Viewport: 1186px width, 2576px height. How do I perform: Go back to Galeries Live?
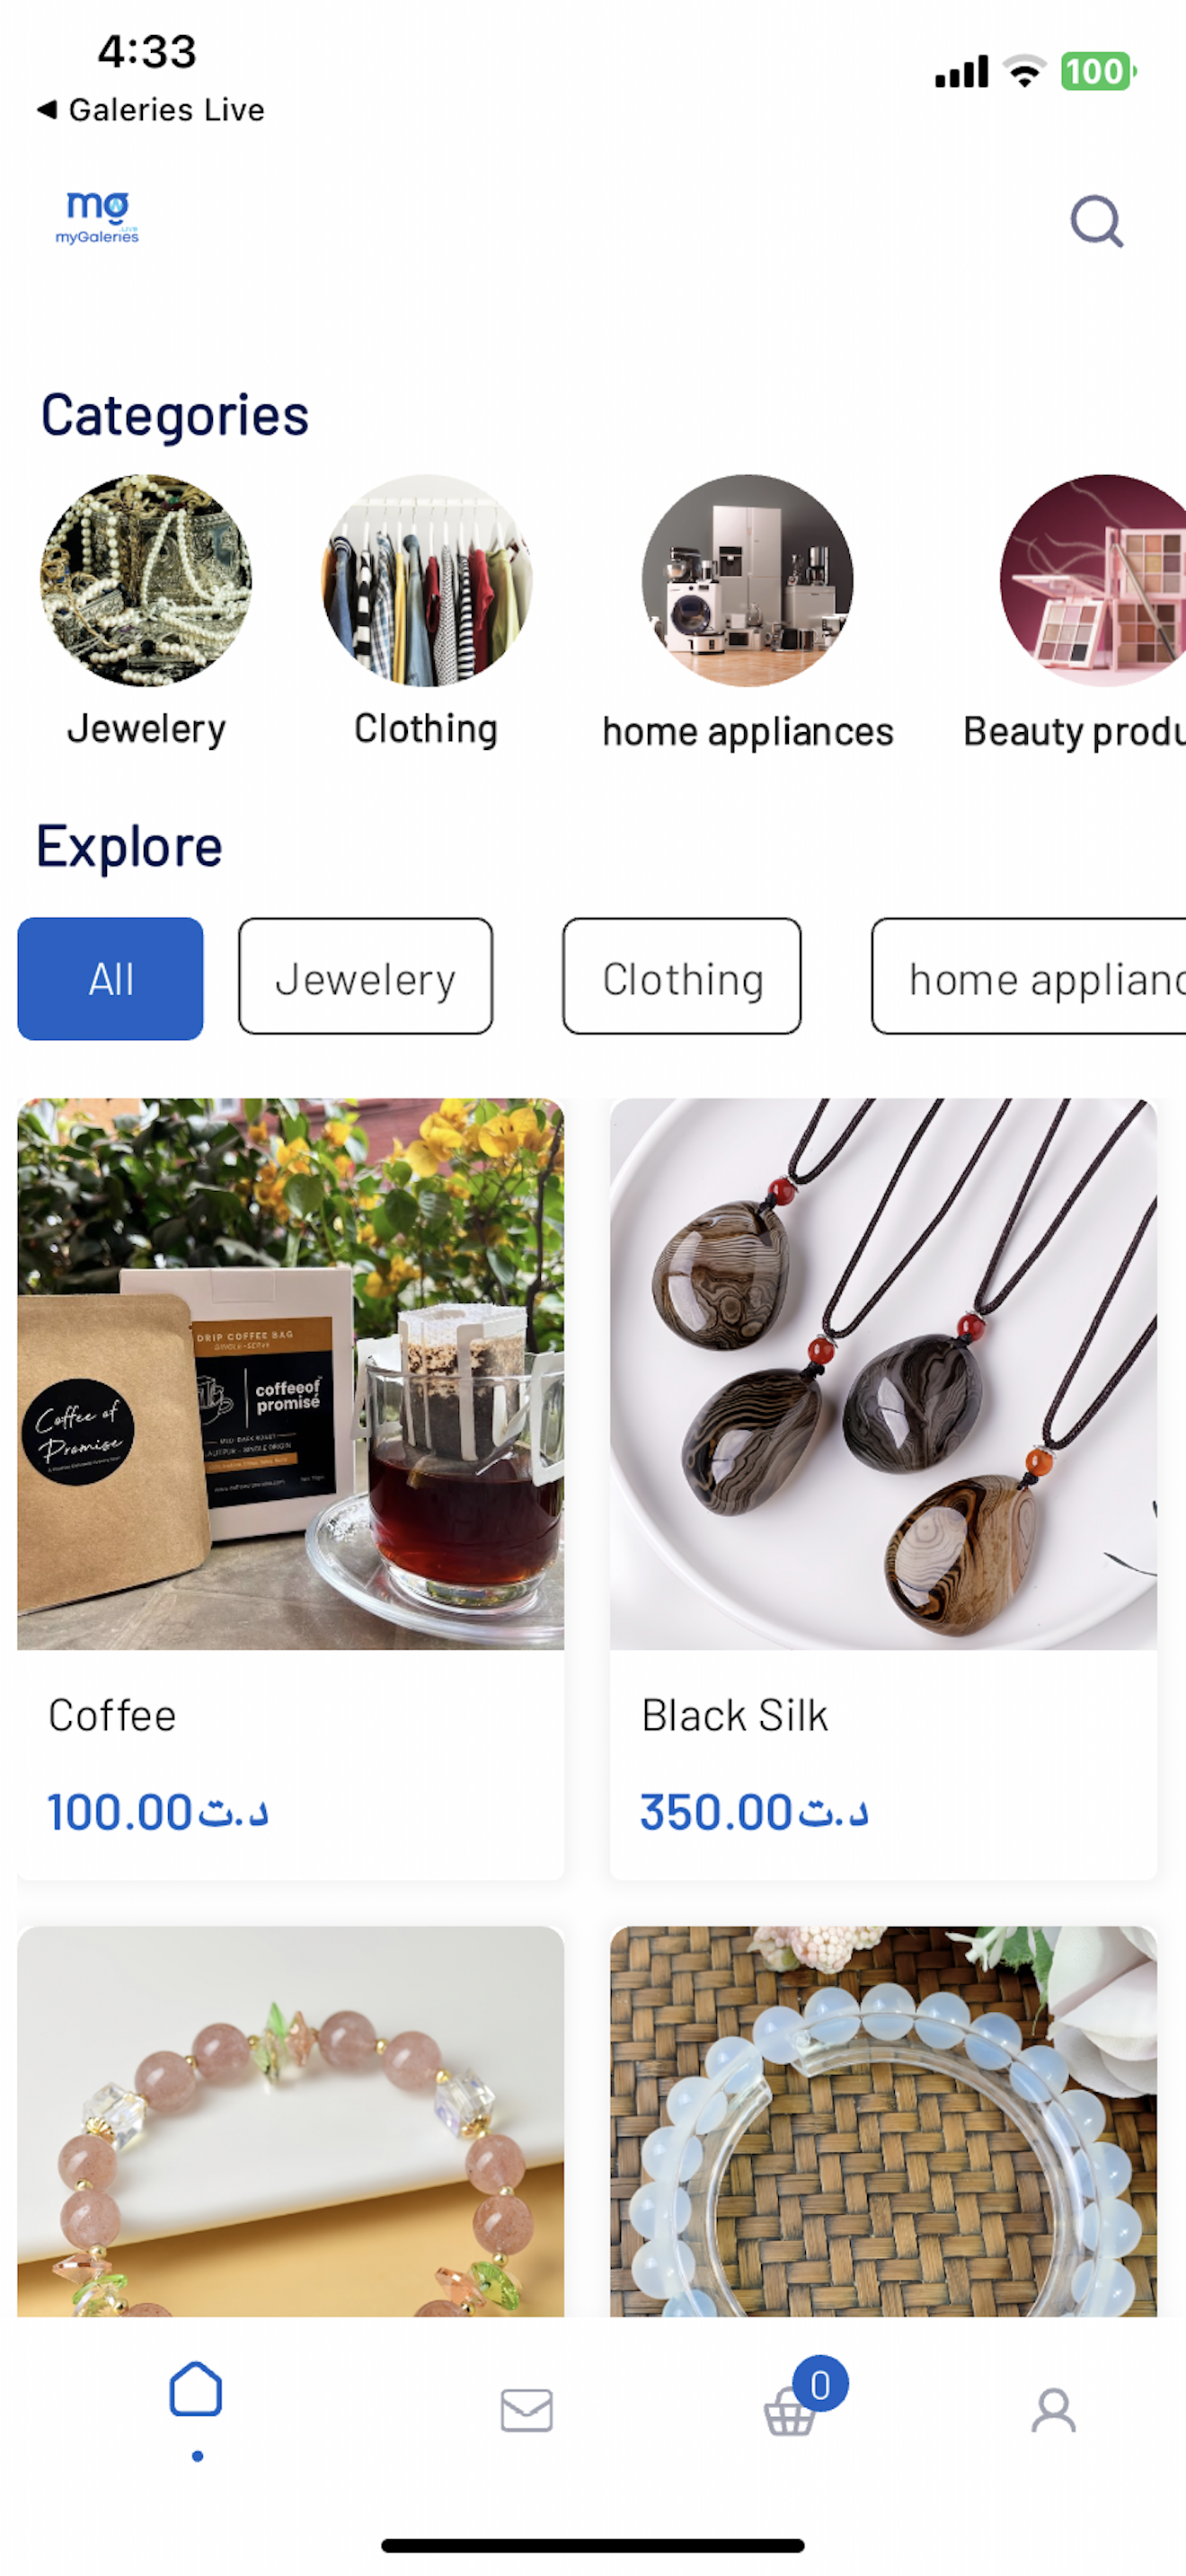pos(151,110)
